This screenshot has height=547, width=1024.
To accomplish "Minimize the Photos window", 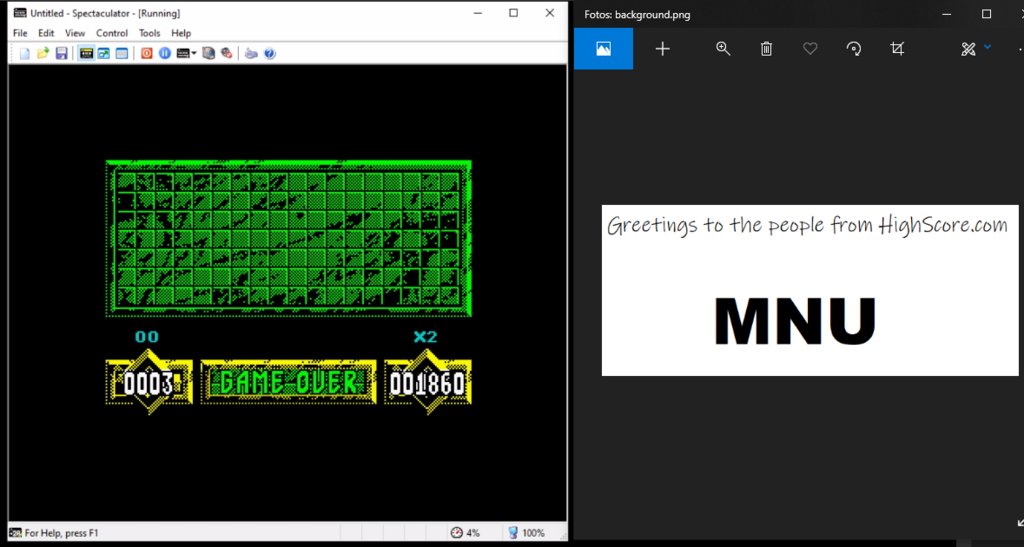I will pos(947,14).
